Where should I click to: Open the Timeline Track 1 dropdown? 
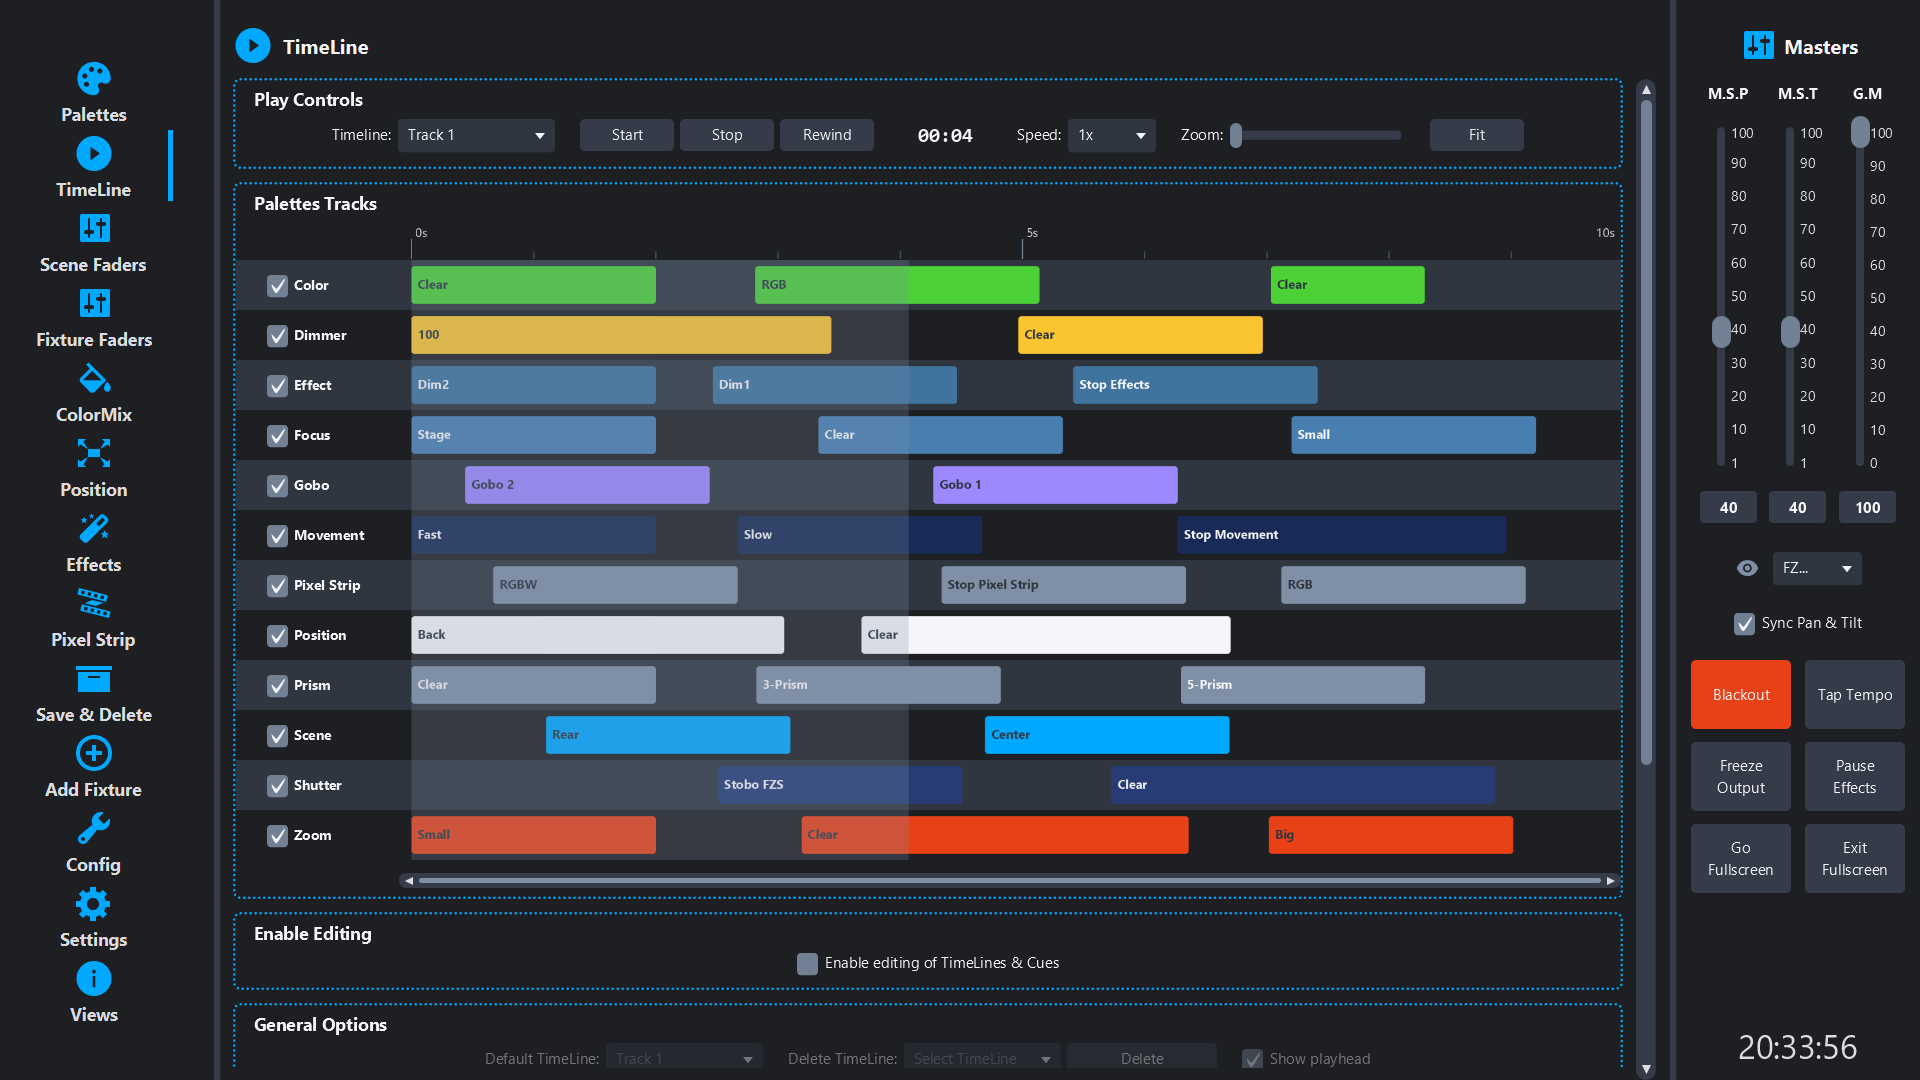[x=476, y=135]
